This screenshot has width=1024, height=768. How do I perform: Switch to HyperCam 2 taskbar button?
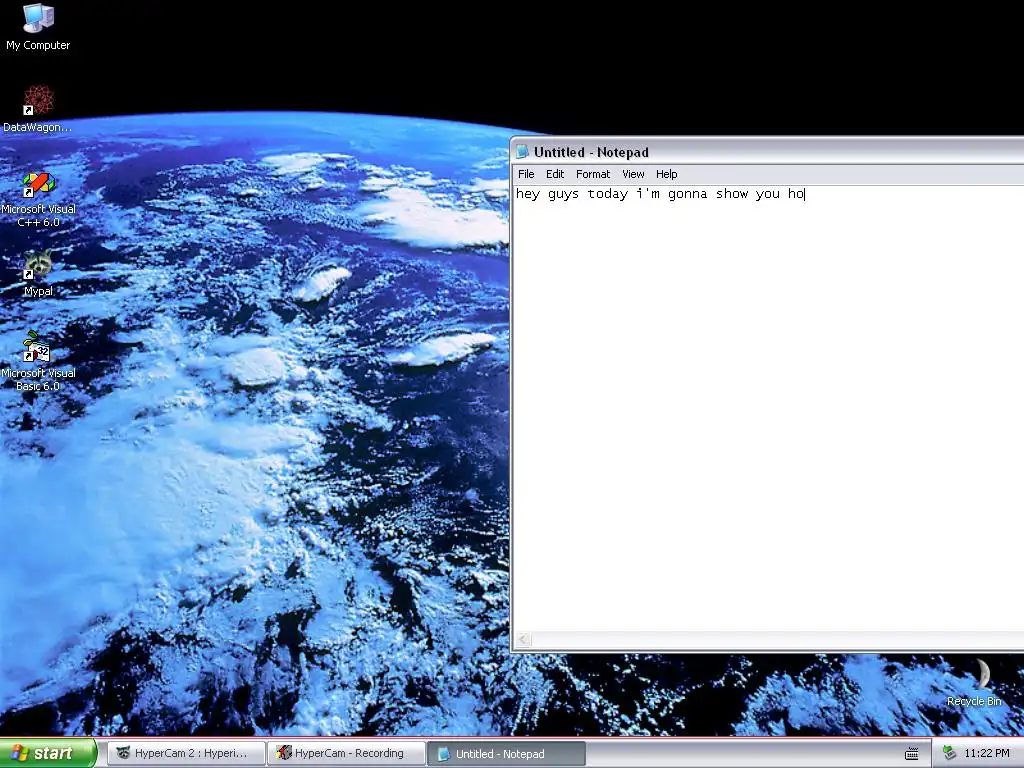pos(186,754)
